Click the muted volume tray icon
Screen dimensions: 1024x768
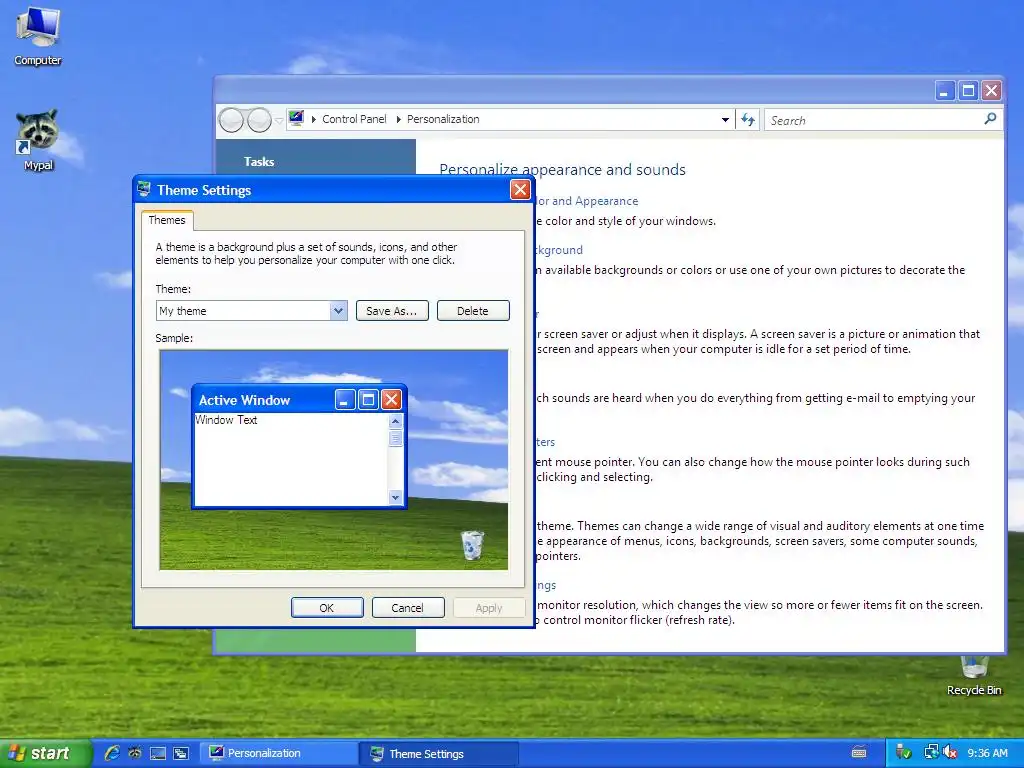tap(950, 753)
